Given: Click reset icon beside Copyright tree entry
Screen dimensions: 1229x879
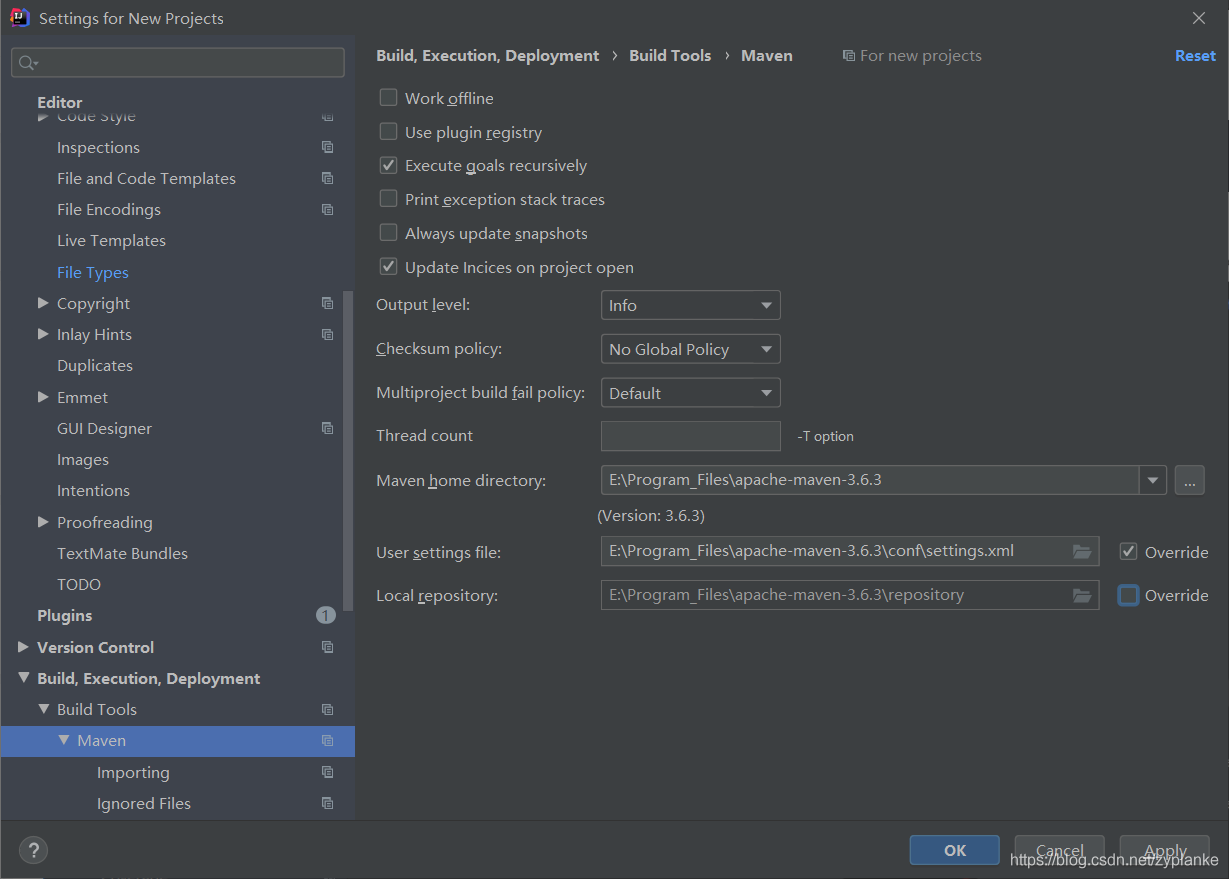Looking at the screenshot, I should coord(327,302).
